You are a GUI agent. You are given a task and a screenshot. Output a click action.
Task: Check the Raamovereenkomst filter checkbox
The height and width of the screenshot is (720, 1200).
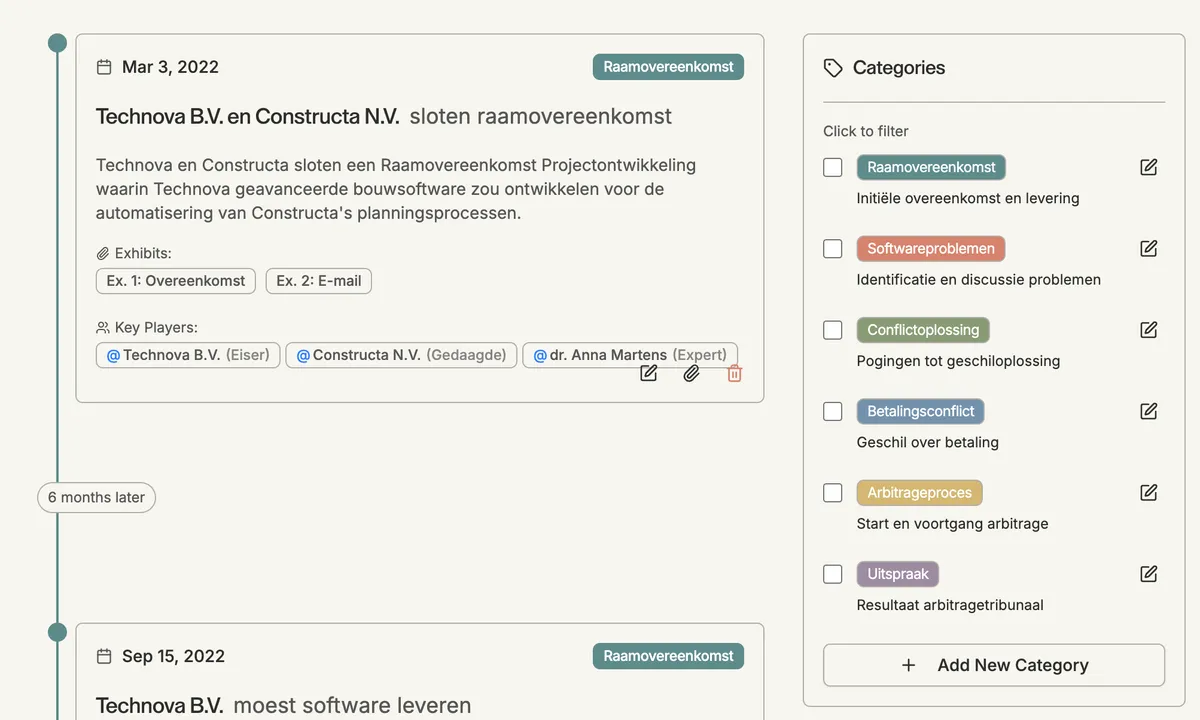[x=833, y=167]
